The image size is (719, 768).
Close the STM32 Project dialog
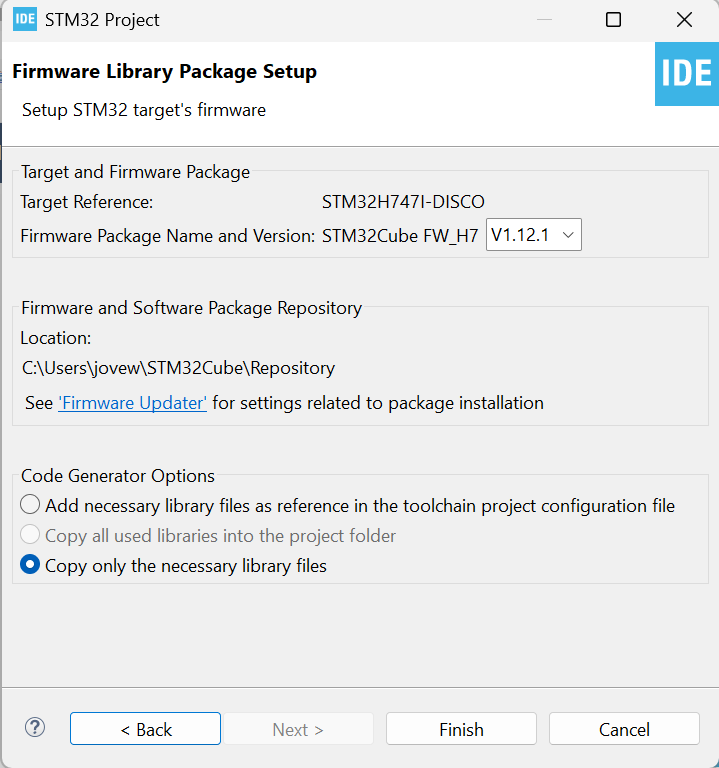[x=684, y=20]
